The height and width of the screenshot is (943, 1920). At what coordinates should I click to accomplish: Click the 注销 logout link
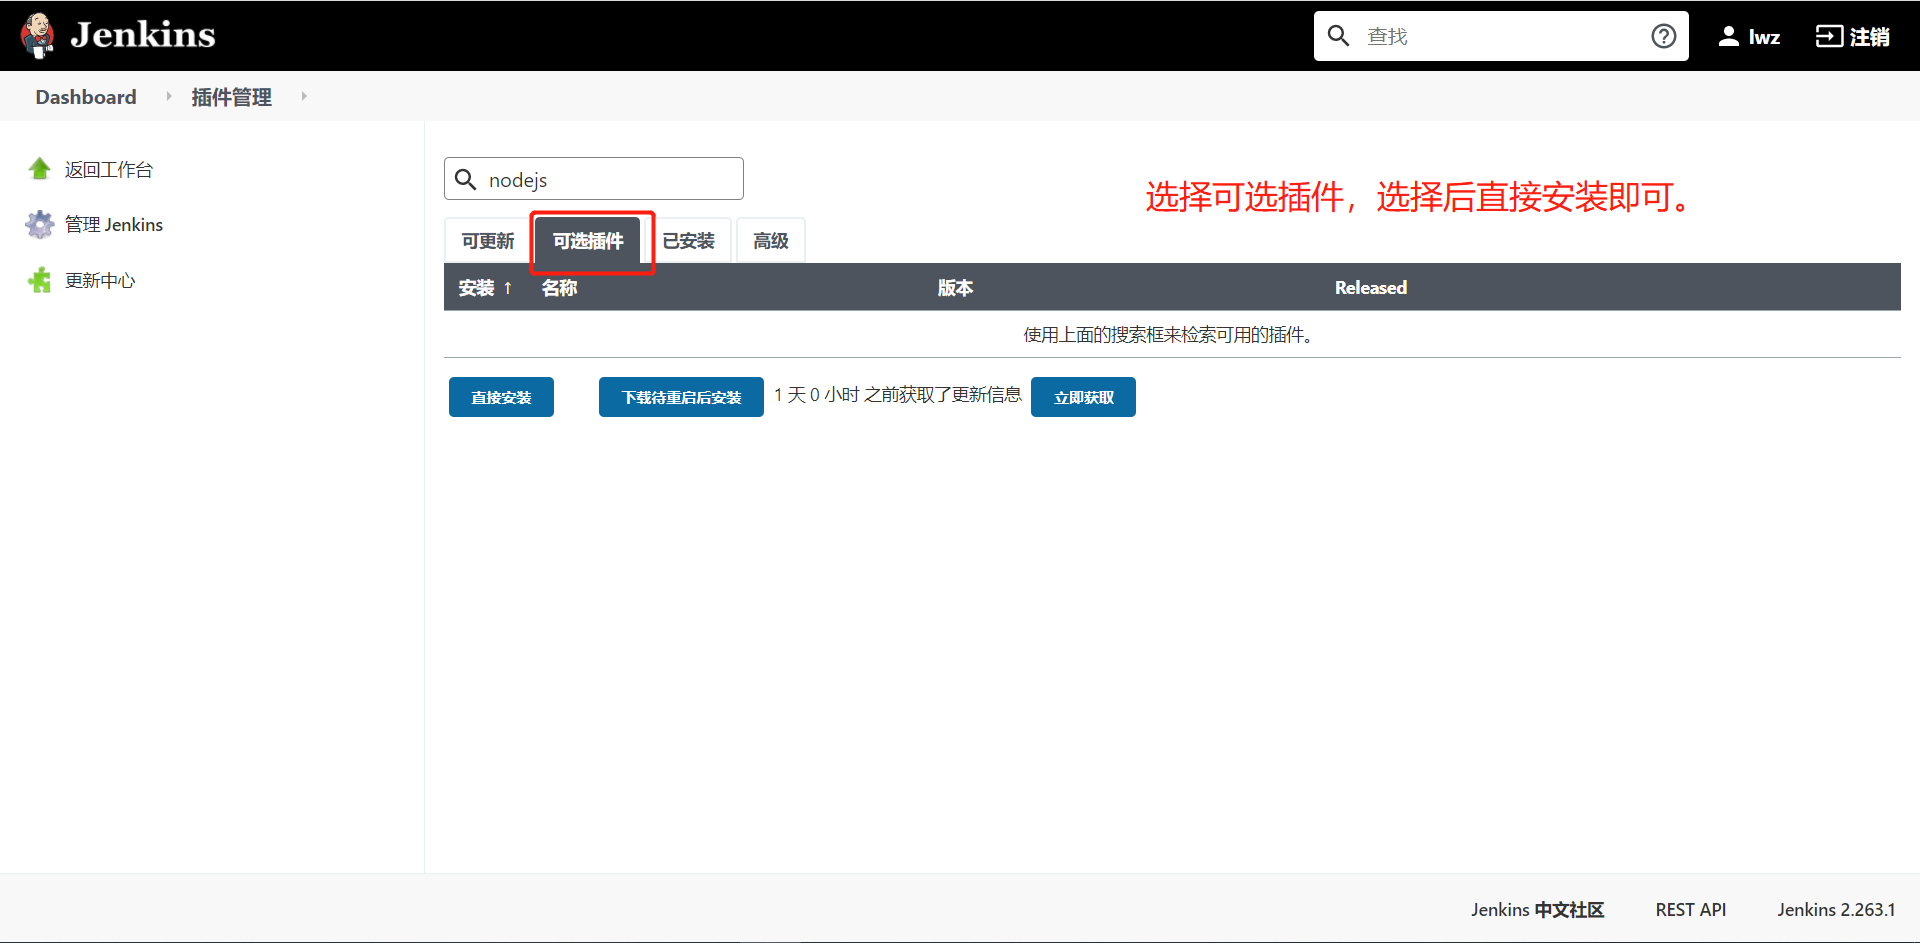1869,37
